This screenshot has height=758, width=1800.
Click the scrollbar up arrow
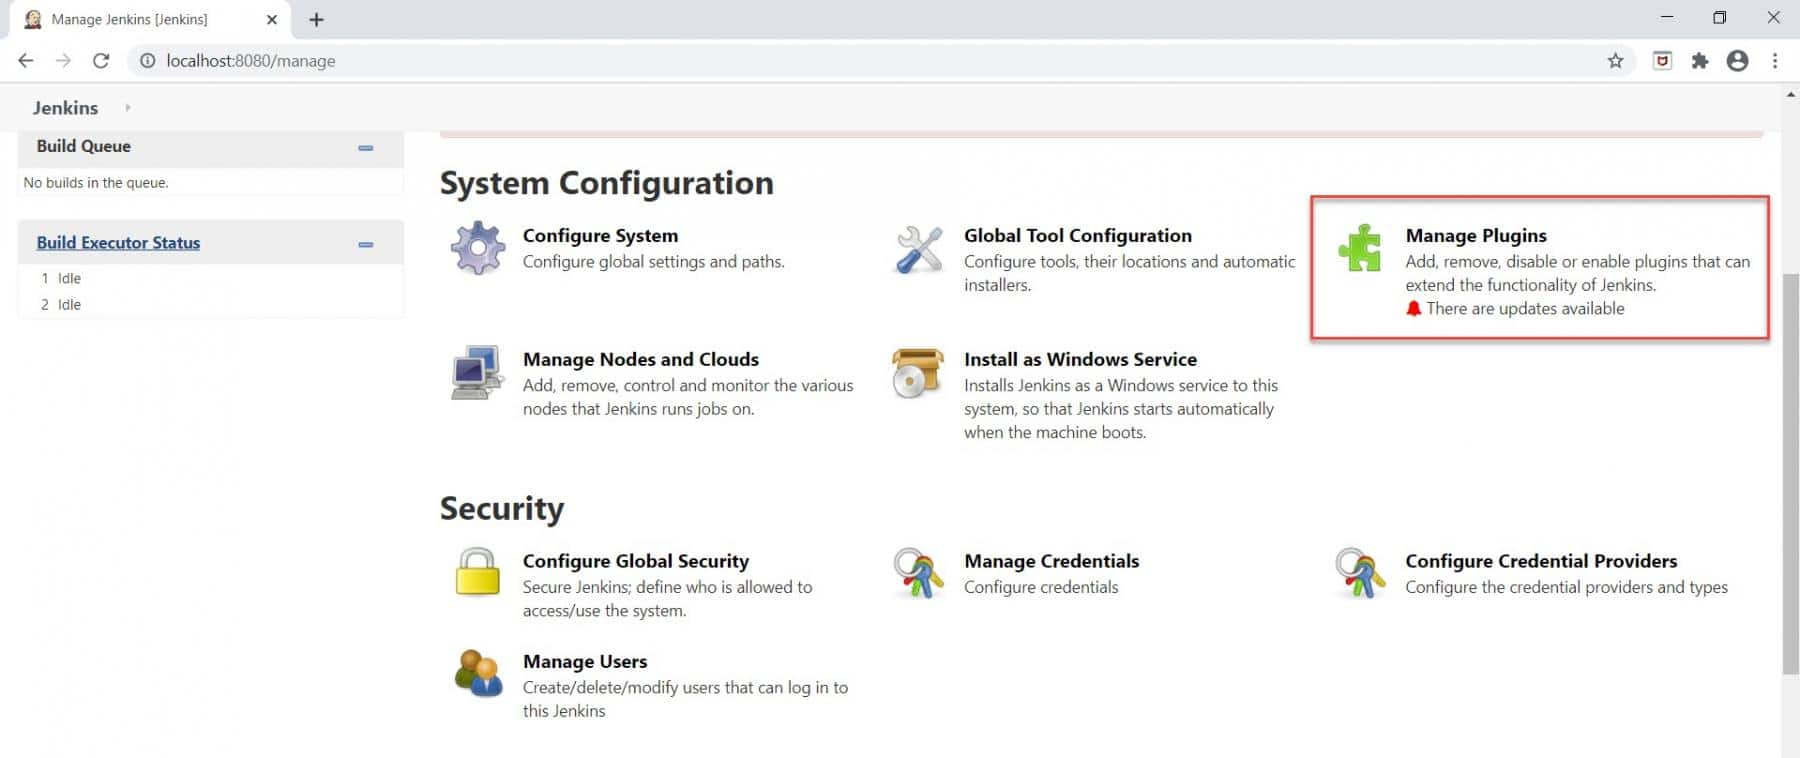tap(1790, 94)
